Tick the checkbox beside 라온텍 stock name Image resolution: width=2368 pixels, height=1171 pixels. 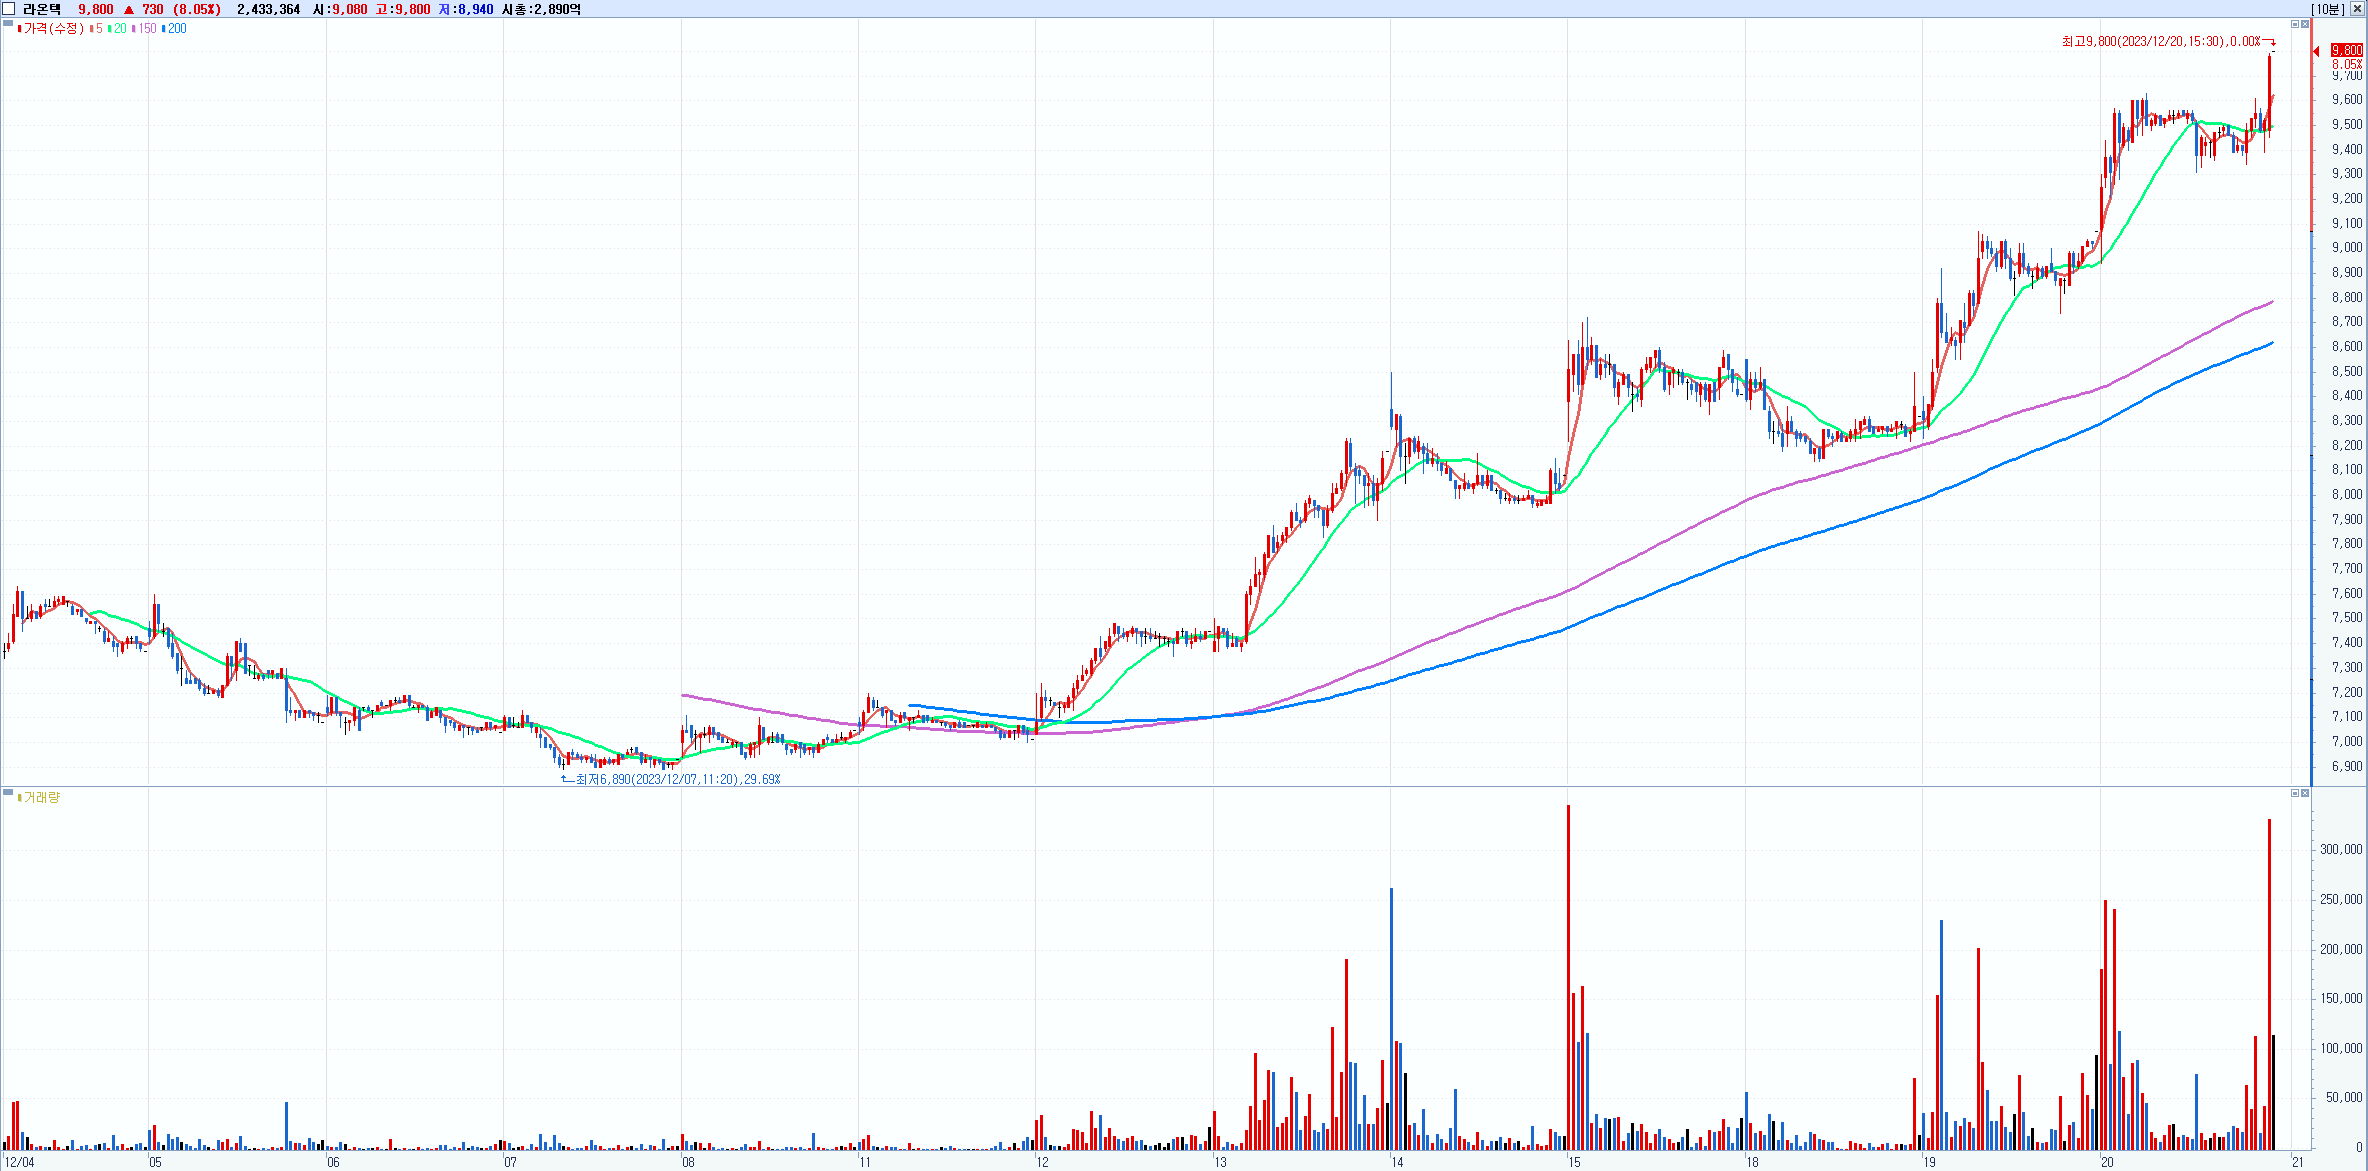(x=9, y=9)
